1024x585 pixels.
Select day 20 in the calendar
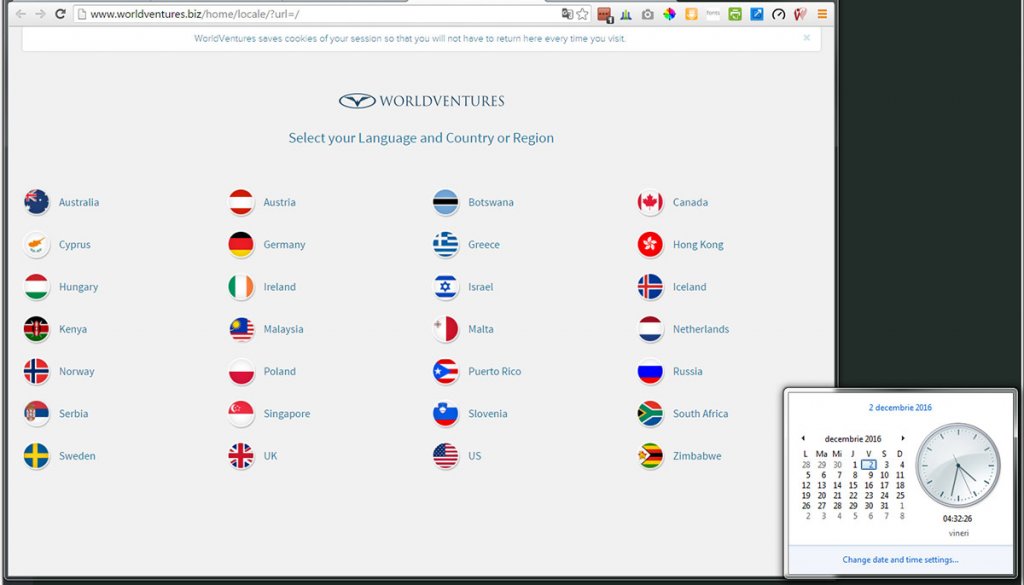tap(822, 496)
